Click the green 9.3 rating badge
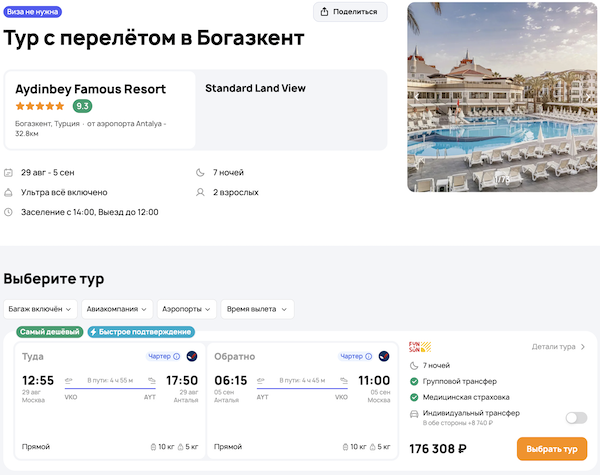 coord(83,106)
